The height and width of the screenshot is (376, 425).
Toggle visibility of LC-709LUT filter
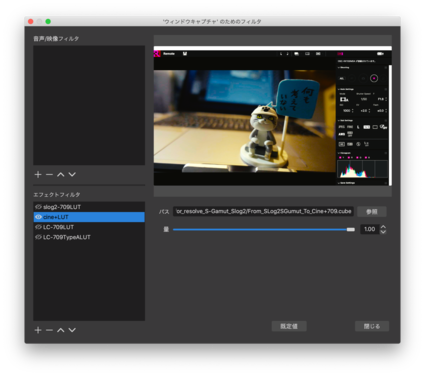38,227
